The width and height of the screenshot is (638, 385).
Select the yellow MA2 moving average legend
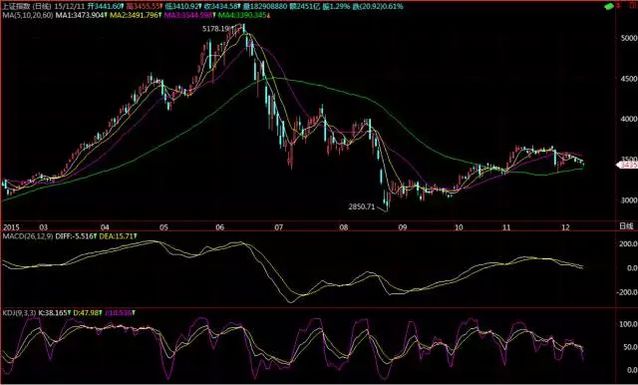point(135,15)
